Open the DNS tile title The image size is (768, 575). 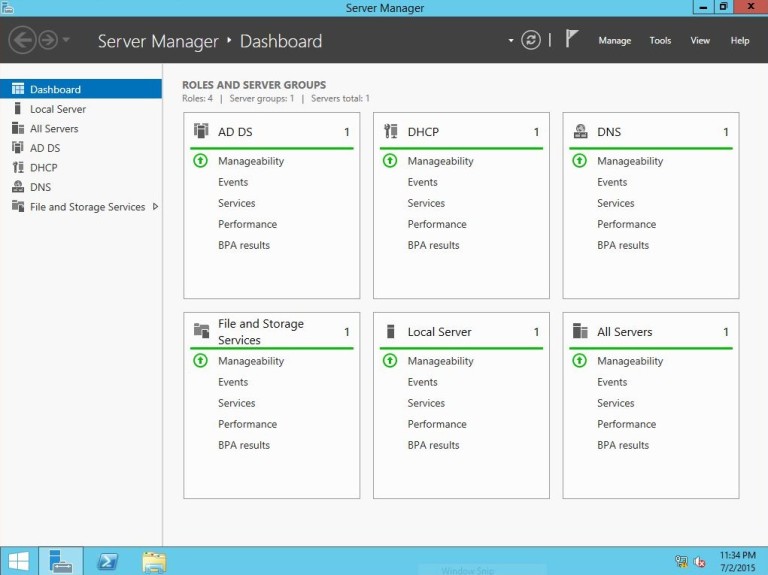tap(609, 132)
